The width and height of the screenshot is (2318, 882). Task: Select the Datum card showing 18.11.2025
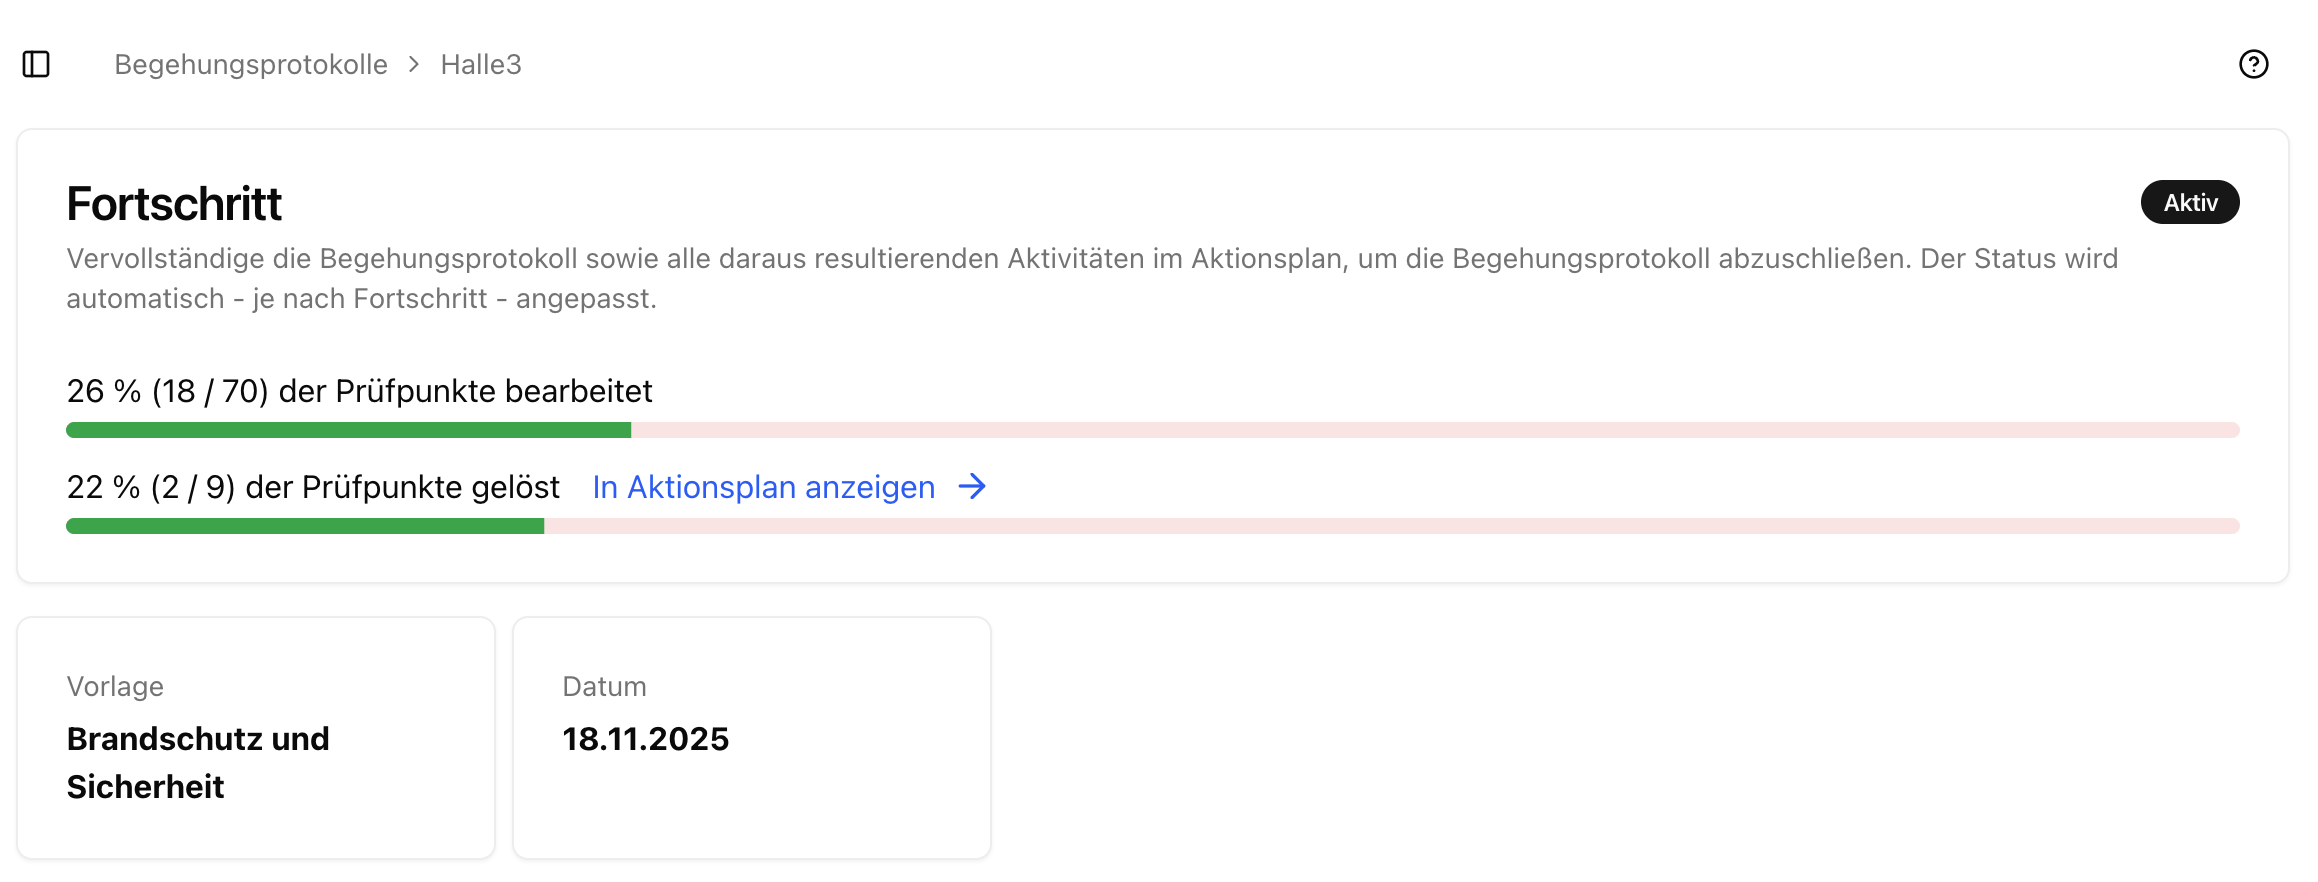click(x=751, y=737)
